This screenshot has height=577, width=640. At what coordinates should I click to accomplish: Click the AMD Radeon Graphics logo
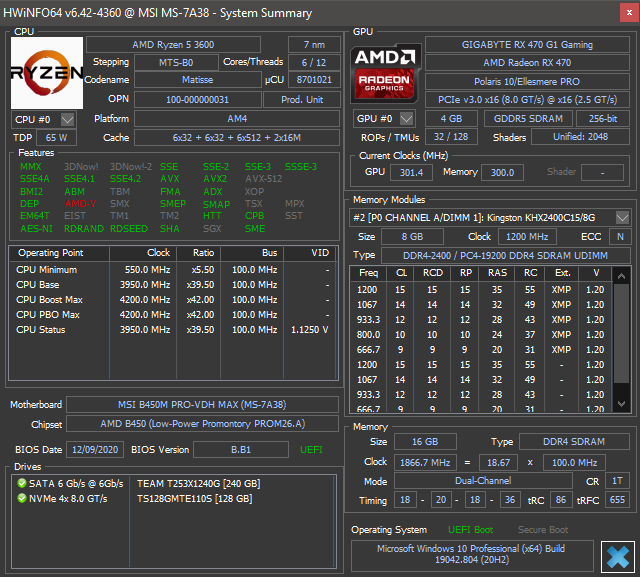[385, 73]
